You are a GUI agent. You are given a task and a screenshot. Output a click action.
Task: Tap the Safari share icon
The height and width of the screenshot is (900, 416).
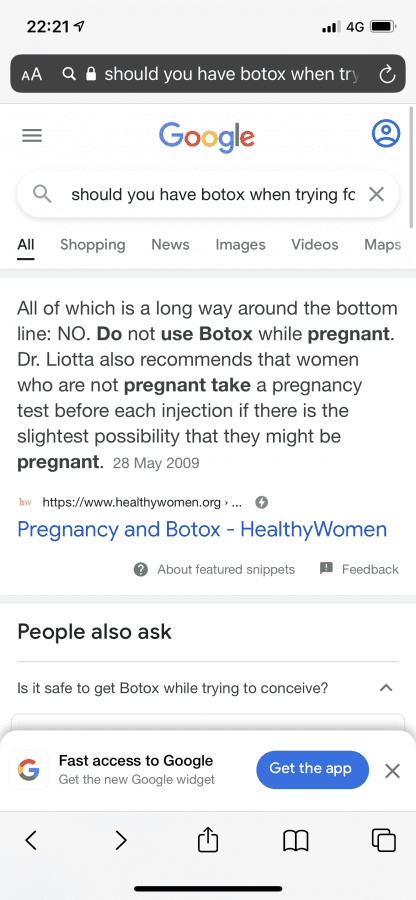(208, 840)
